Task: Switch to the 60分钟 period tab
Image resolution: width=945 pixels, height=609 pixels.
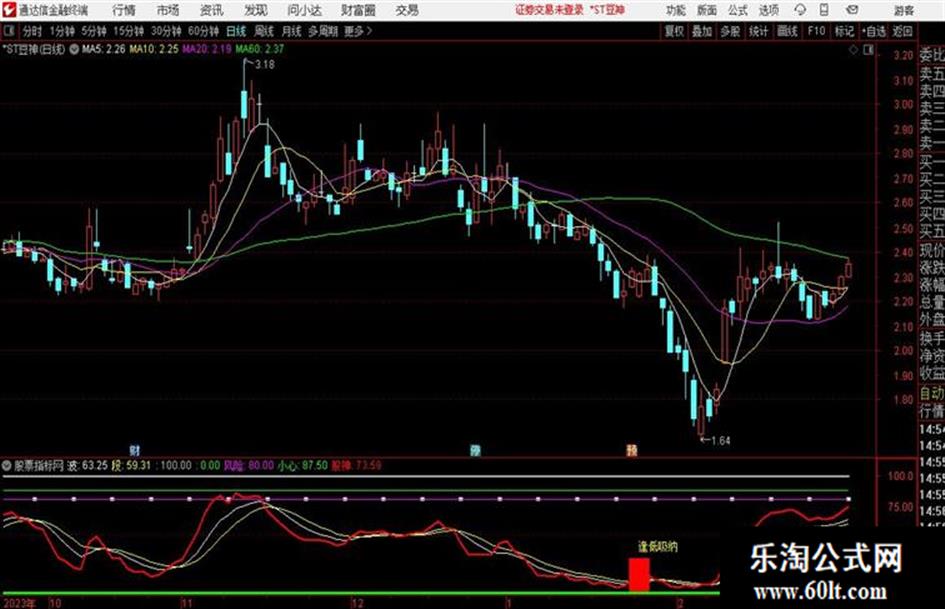Action: (x=204, y=31)
